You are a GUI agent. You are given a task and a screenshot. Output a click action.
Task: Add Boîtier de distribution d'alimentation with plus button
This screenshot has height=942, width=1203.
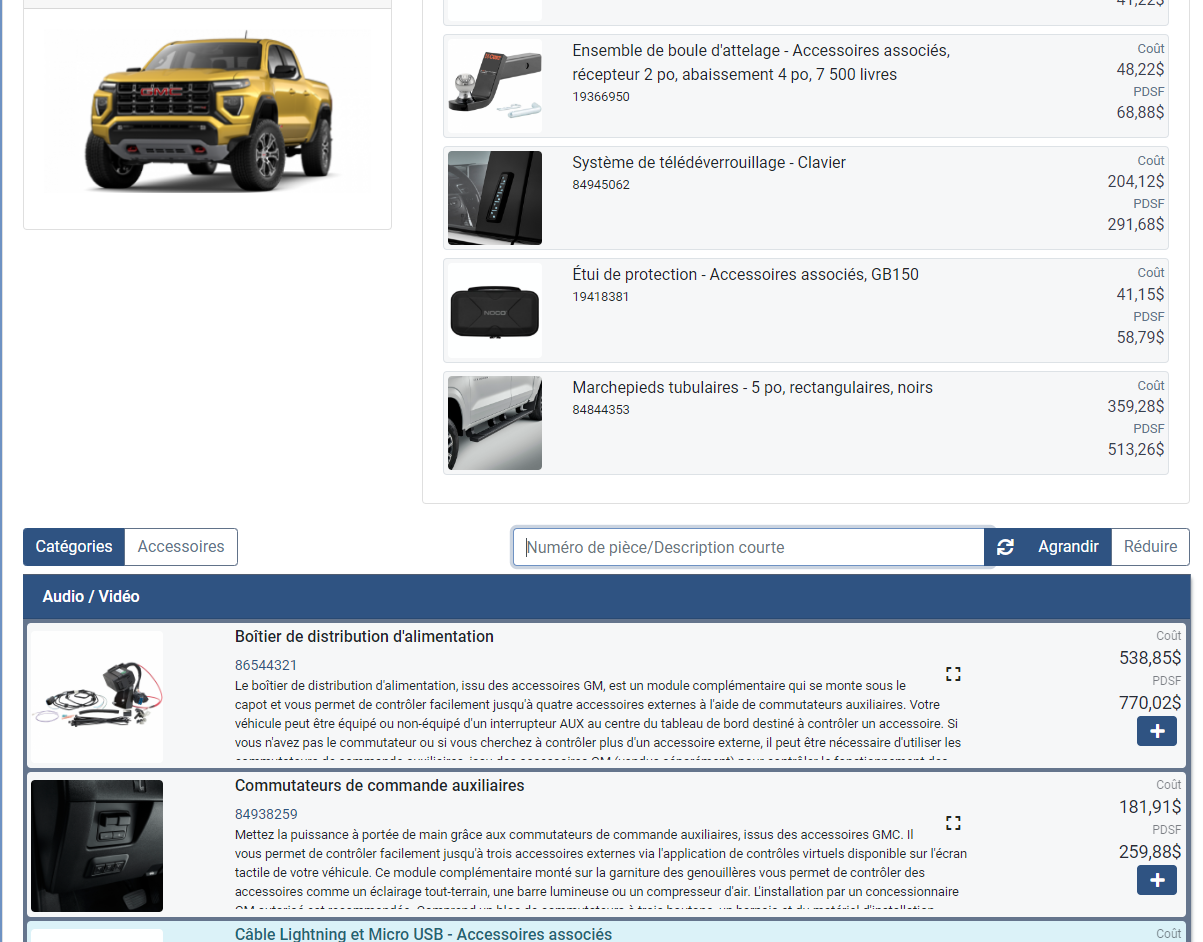coord(1157,731)
